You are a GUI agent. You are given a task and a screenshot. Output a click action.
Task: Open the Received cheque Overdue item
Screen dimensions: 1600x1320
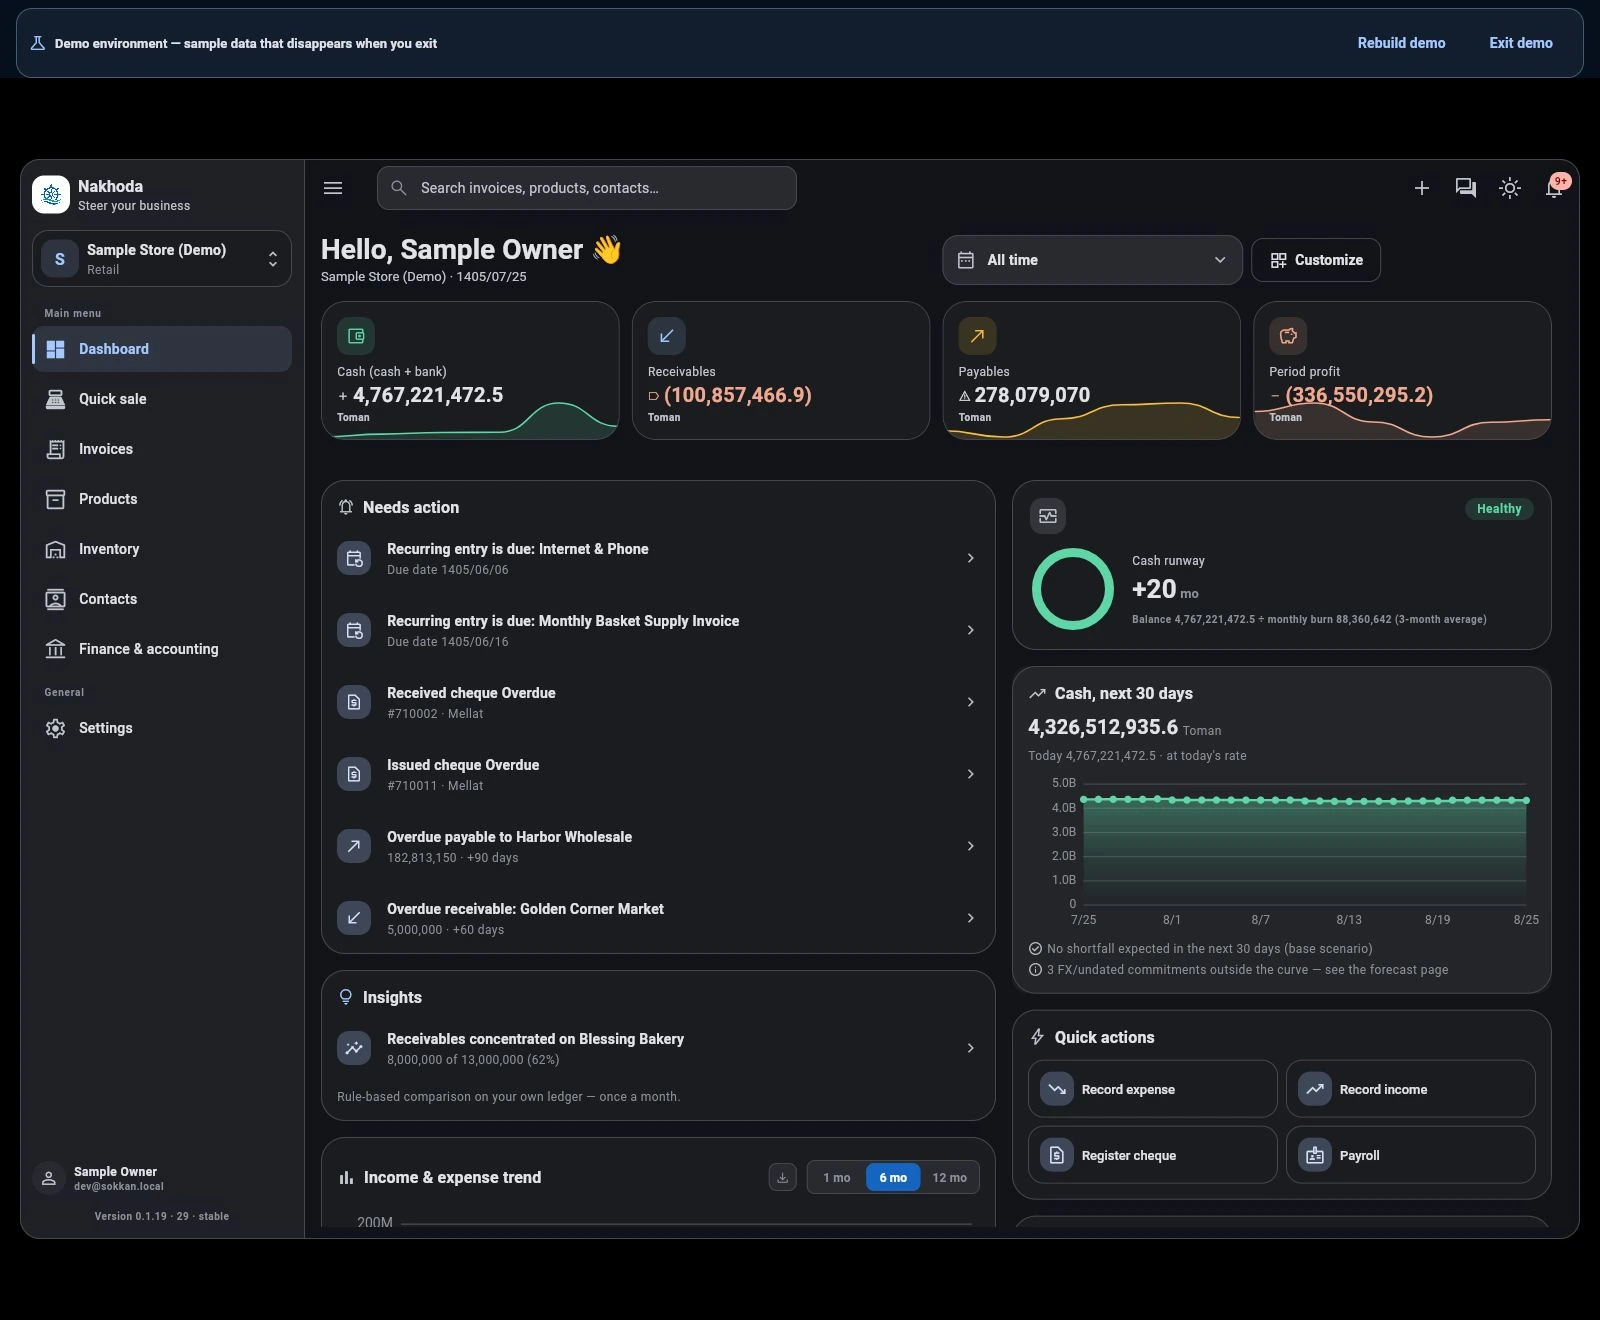pos(658,702)
